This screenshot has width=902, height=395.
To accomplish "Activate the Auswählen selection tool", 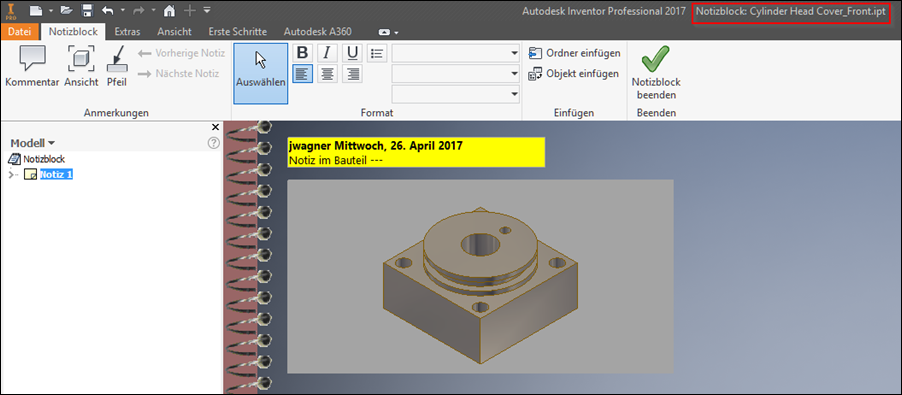I will 261,74.
